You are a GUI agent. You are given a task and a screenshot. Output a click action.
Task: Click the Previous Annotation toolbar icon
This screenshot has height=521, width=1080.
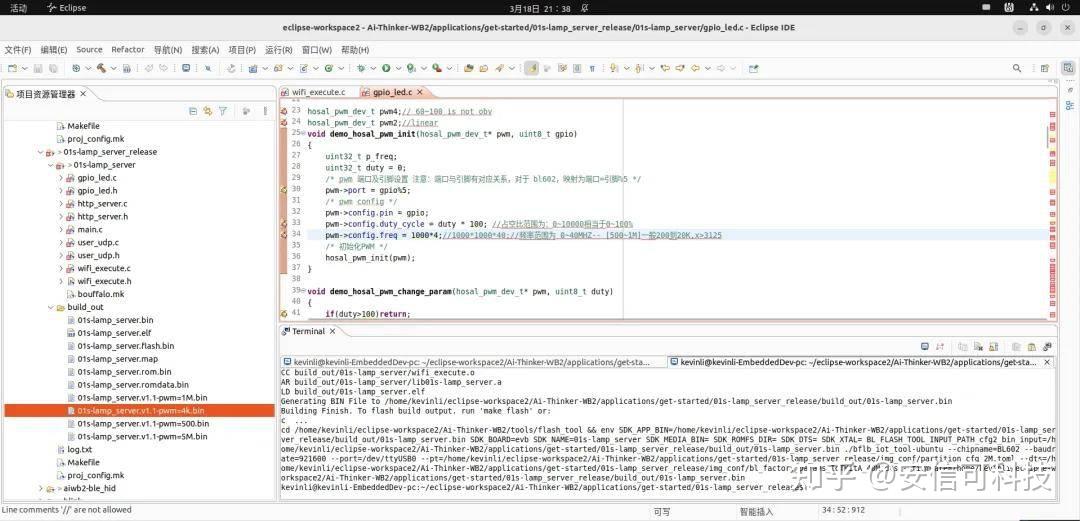(x=639, y=68)
